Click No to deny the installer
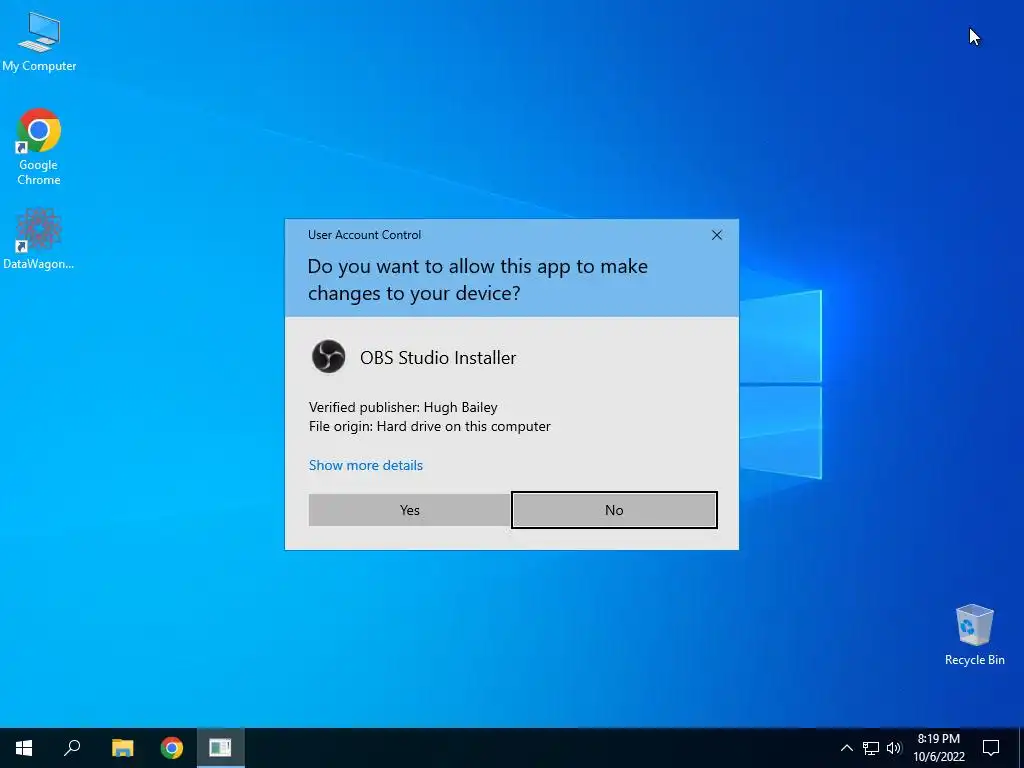Screen dimensions: 1024x768 click(614, 510)
